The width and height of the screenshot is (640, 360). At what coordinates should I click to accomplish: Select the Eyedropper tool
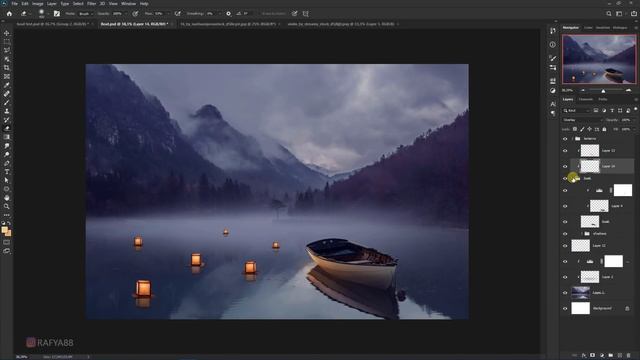coord(7,85)
